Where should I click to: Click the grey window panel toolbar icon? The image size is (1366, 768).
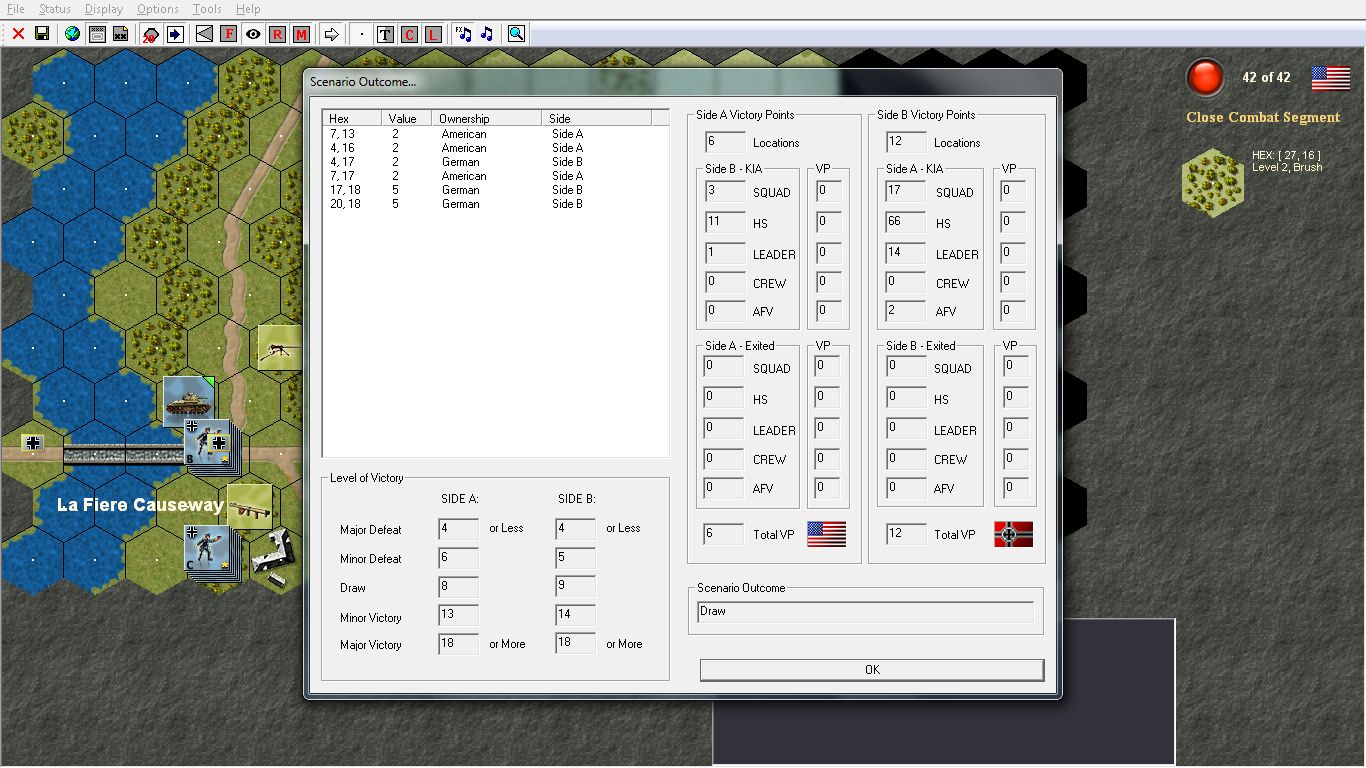point(98,34)
